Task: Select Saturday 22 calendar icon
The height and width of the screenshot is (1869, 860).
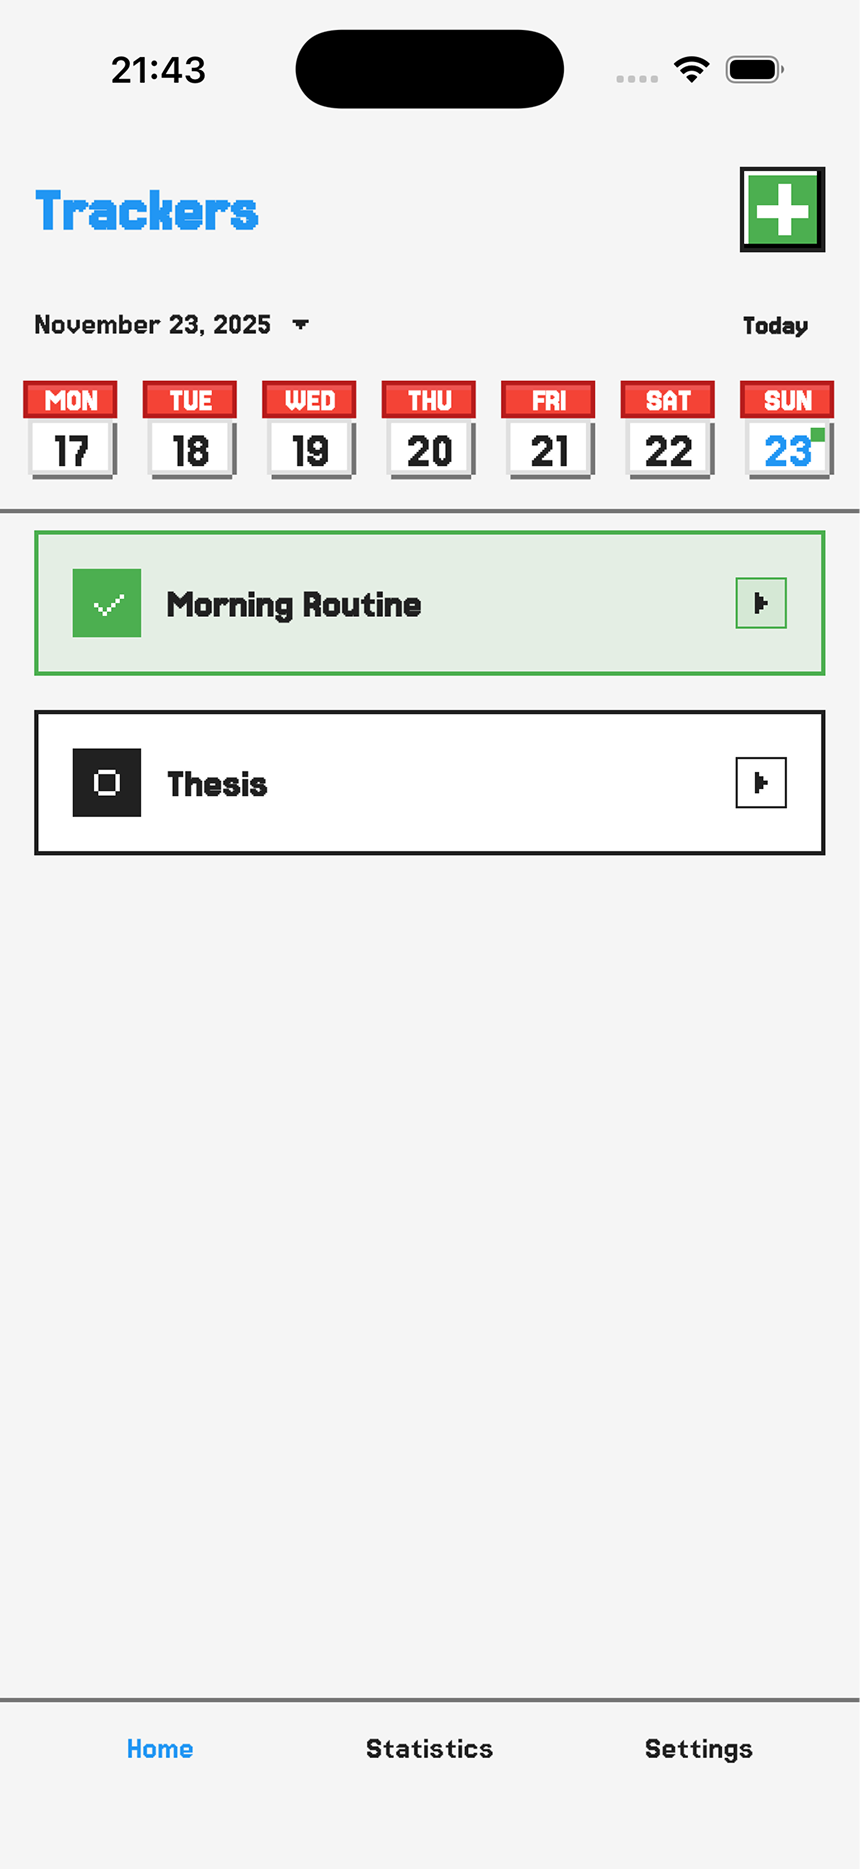Action: (668, 430)
